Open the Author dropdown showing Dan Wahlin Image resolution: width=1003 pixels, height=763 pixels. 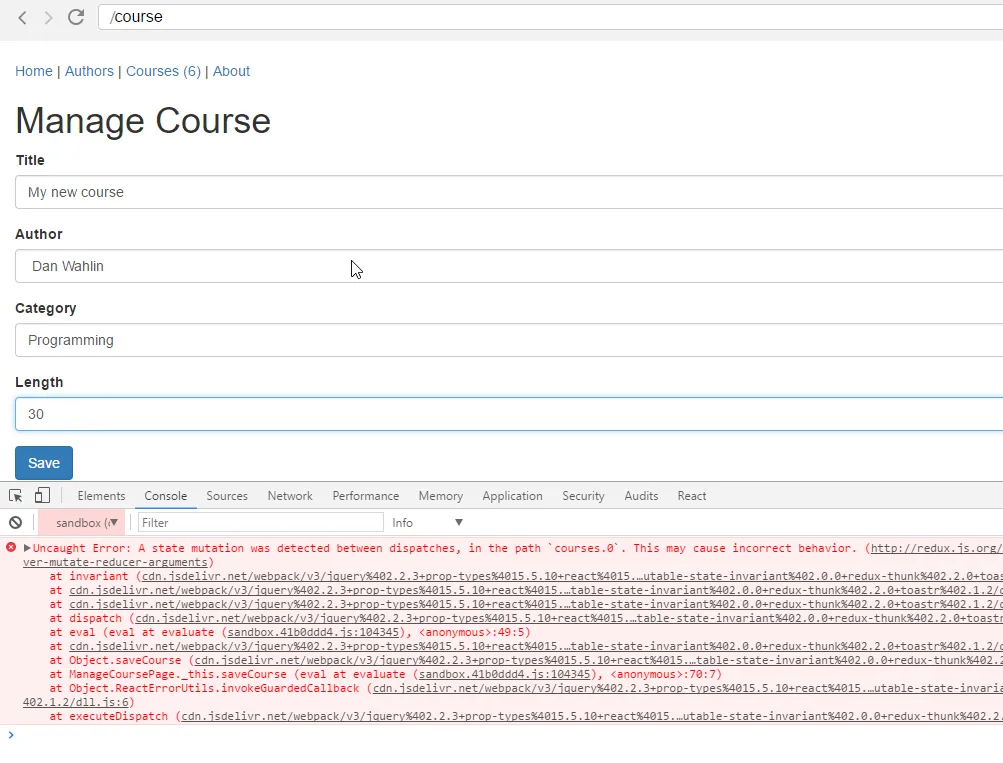[x=509, y=266]
